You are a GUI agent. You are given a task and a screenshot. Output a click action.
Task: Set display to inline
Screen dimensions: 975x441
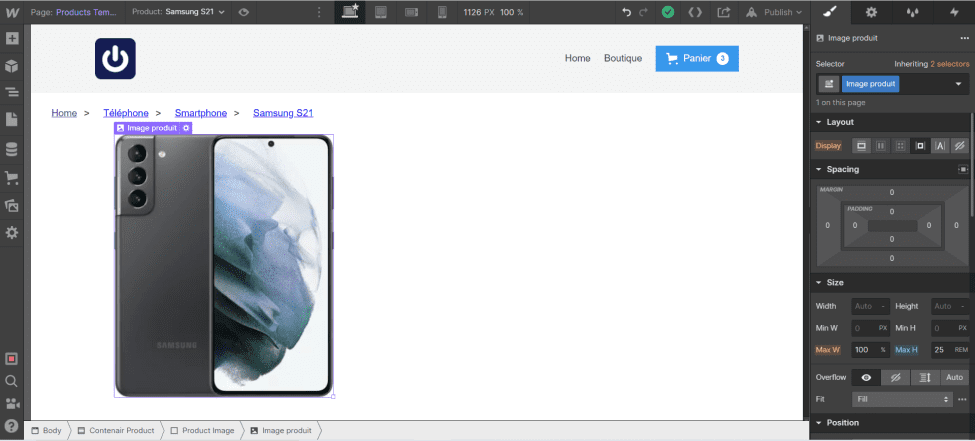click(940, 146)
